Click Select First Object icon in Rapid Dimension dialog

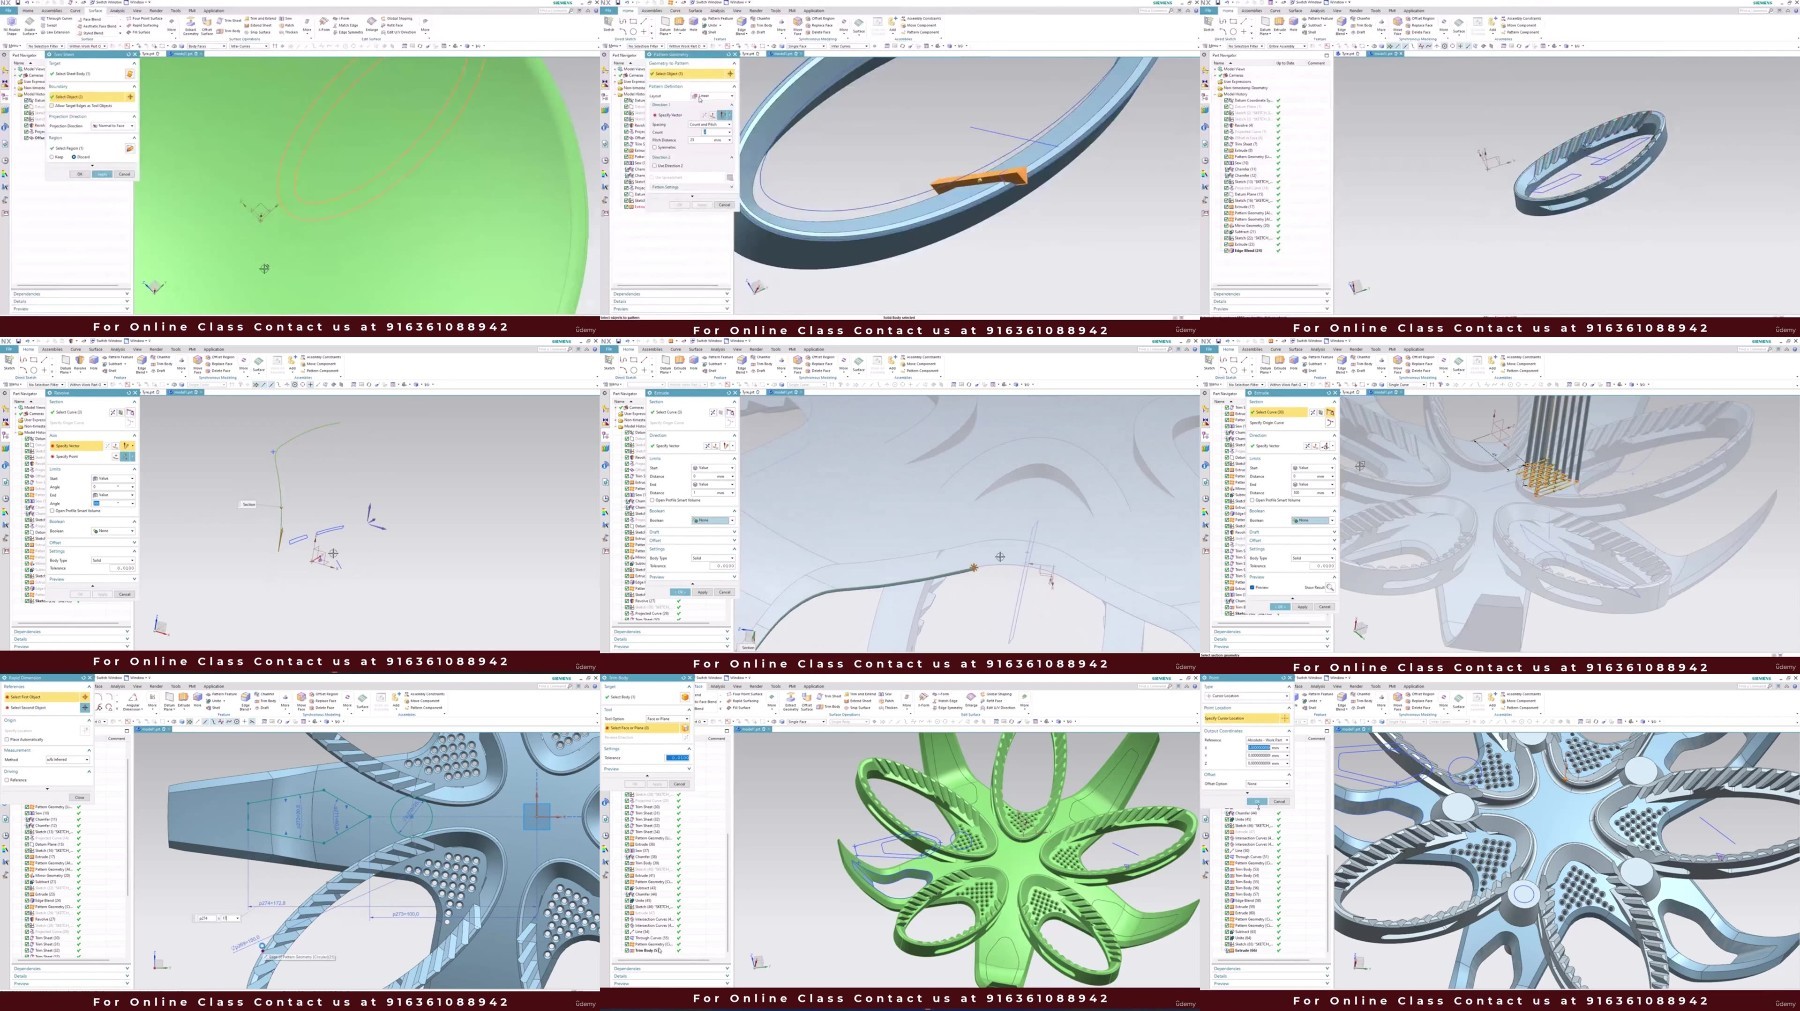click(x=85, y=697)
